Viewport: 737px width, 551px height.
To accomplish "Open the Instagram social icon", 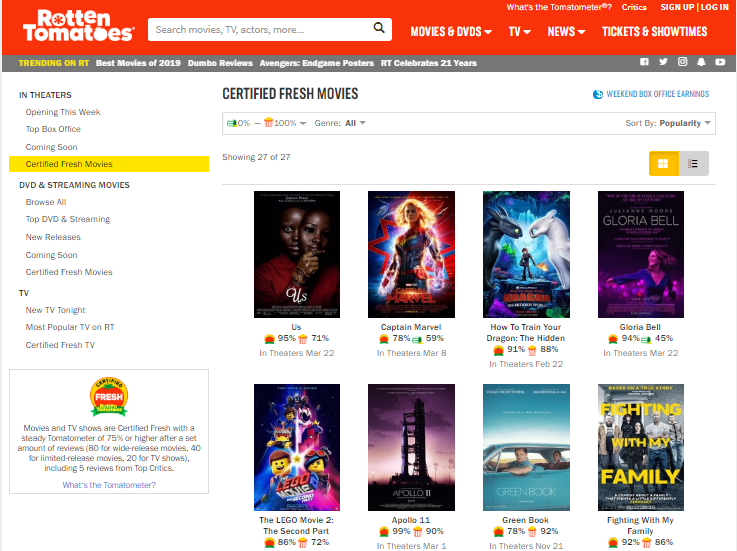I will [x=682, y=62].
